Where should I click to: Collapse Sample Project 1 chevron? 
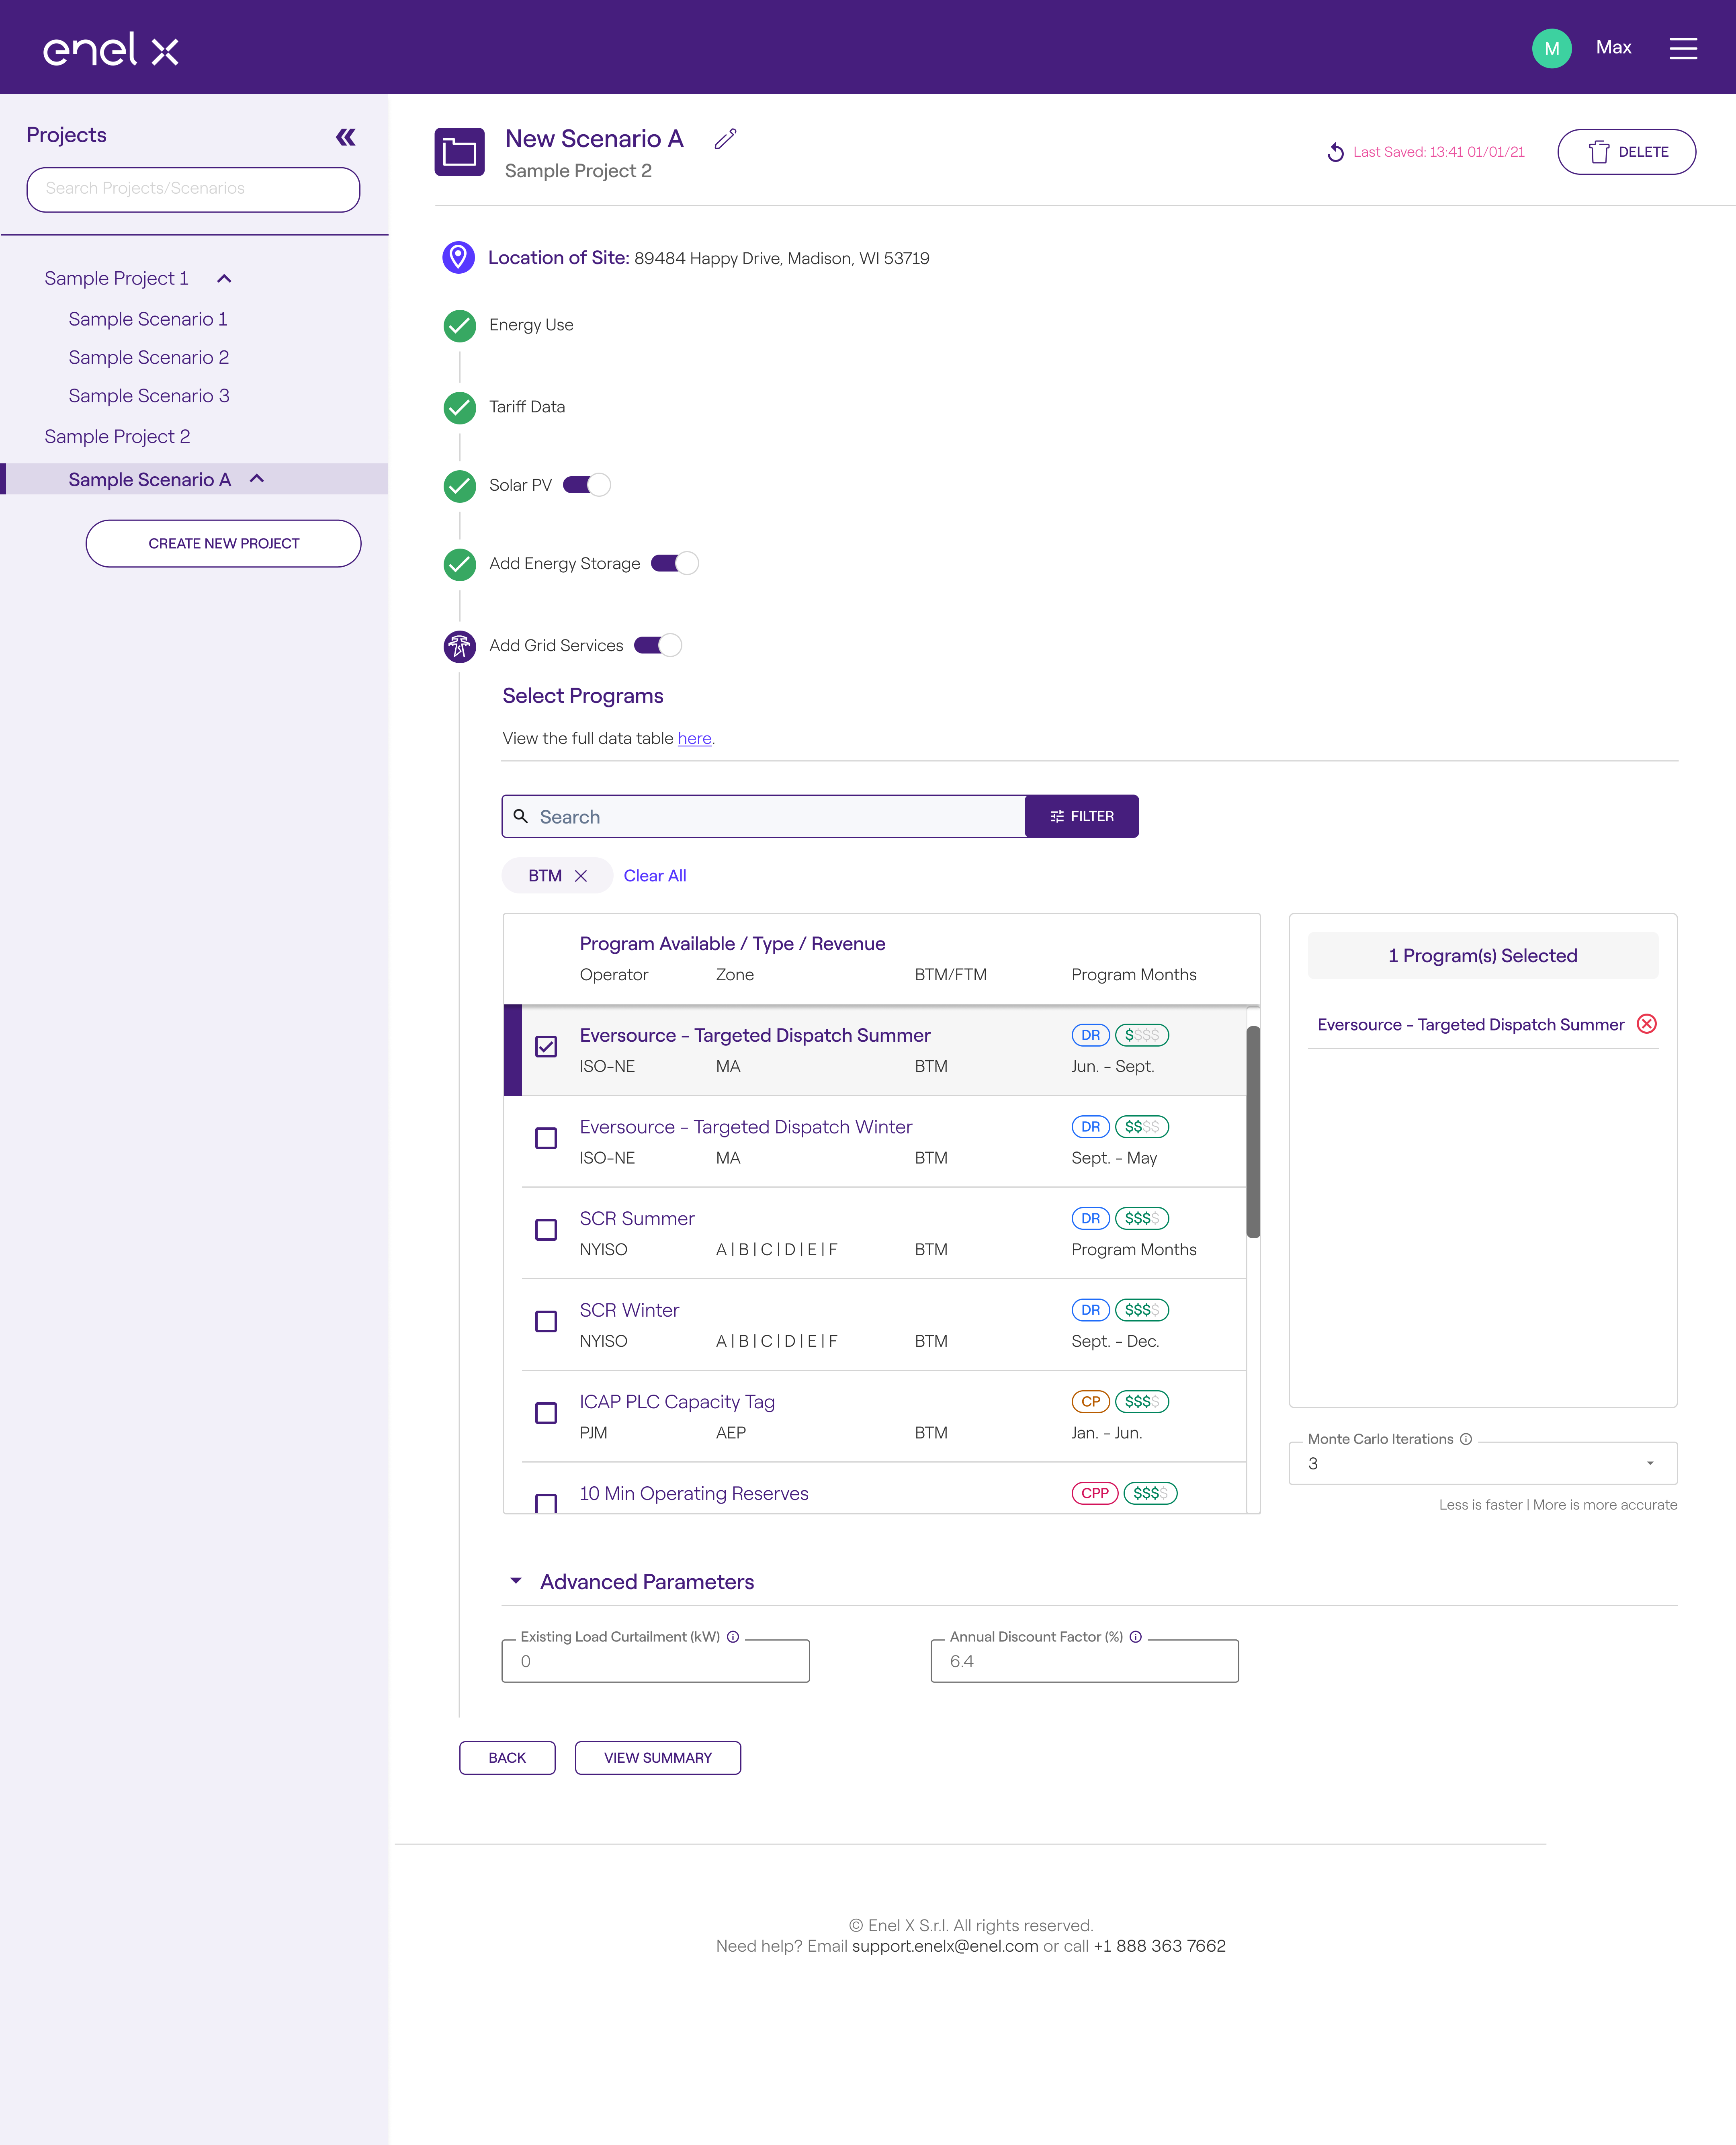[x=224, y=279]
